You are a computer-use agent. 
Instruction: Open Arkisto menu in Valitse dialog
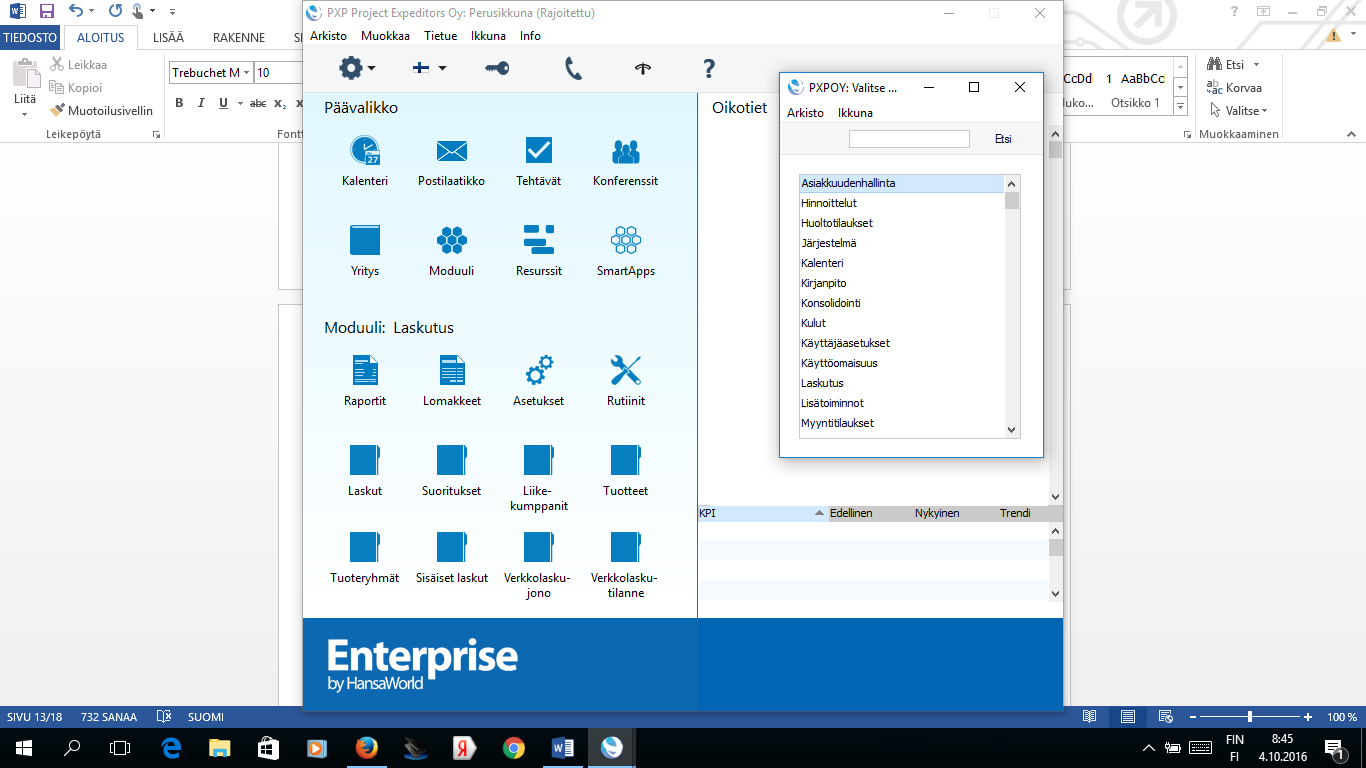(805, 113)
